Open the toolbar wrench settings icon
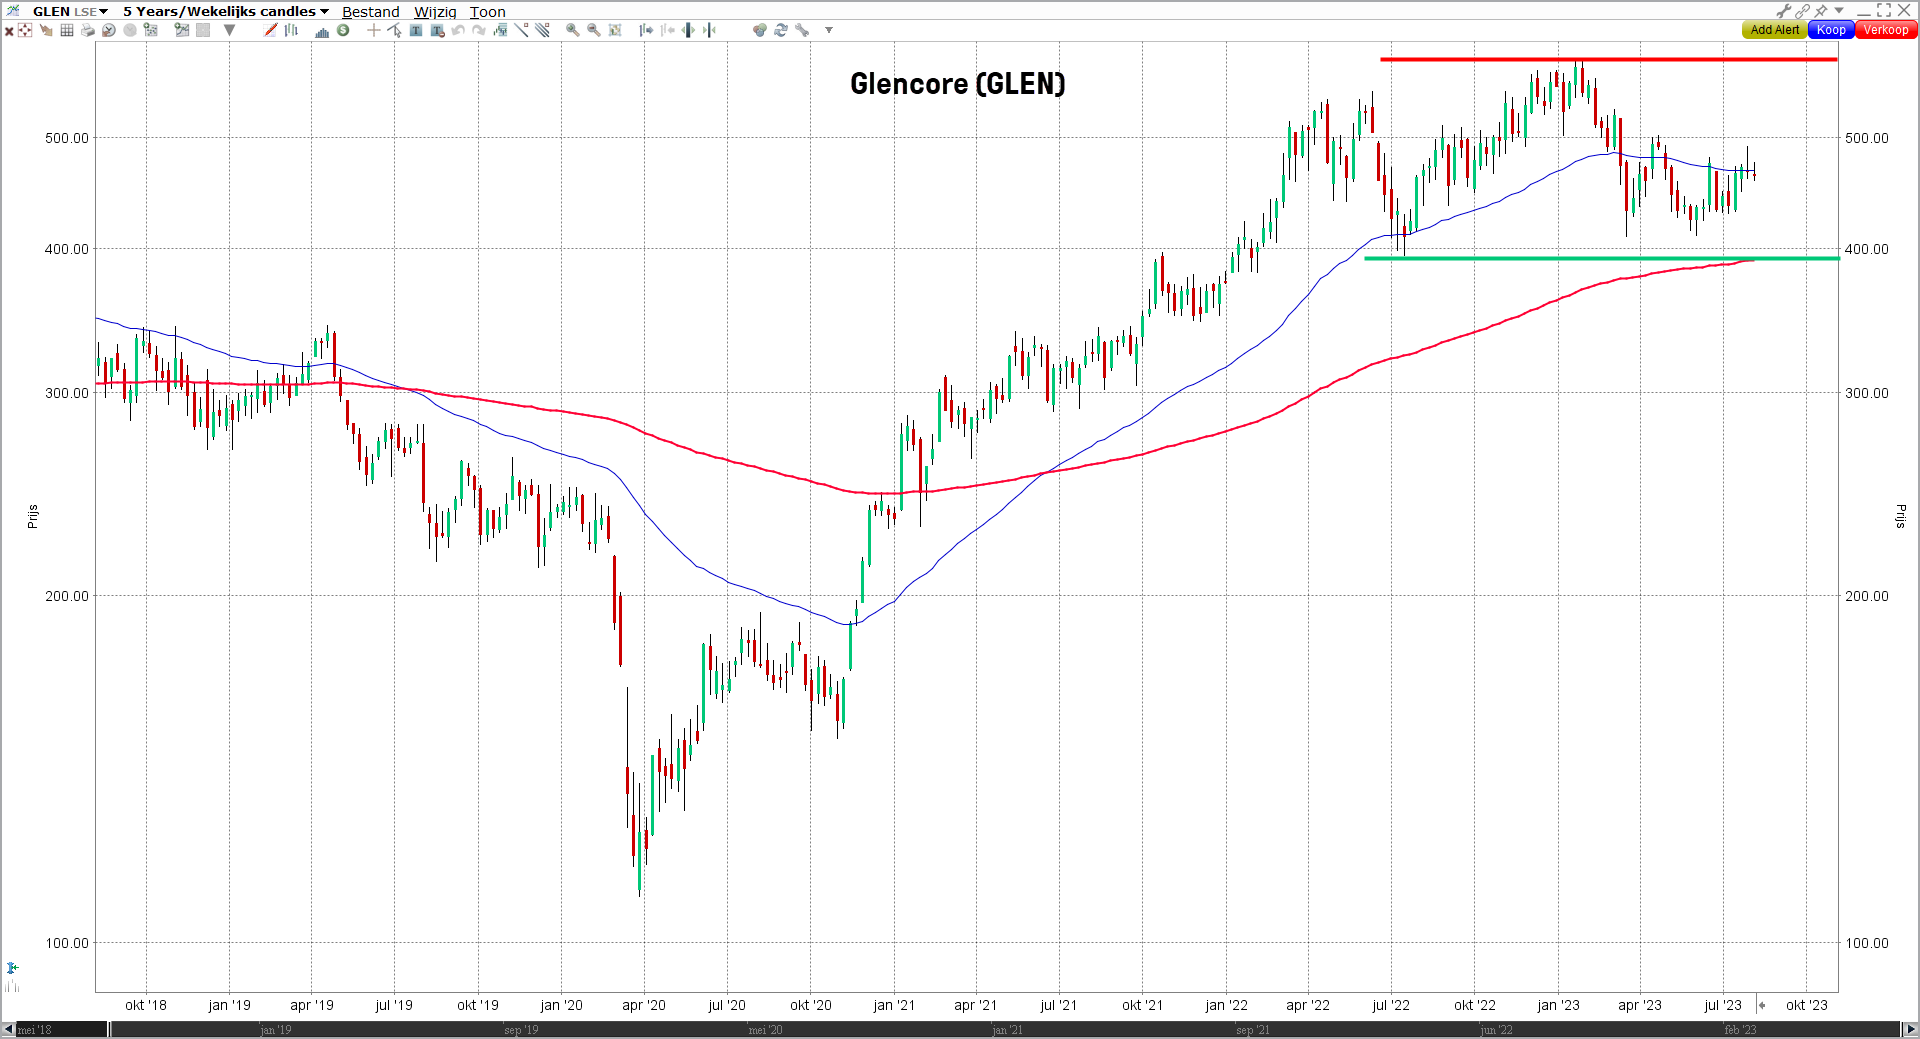 pyautogui.click(x=802, y=30)
